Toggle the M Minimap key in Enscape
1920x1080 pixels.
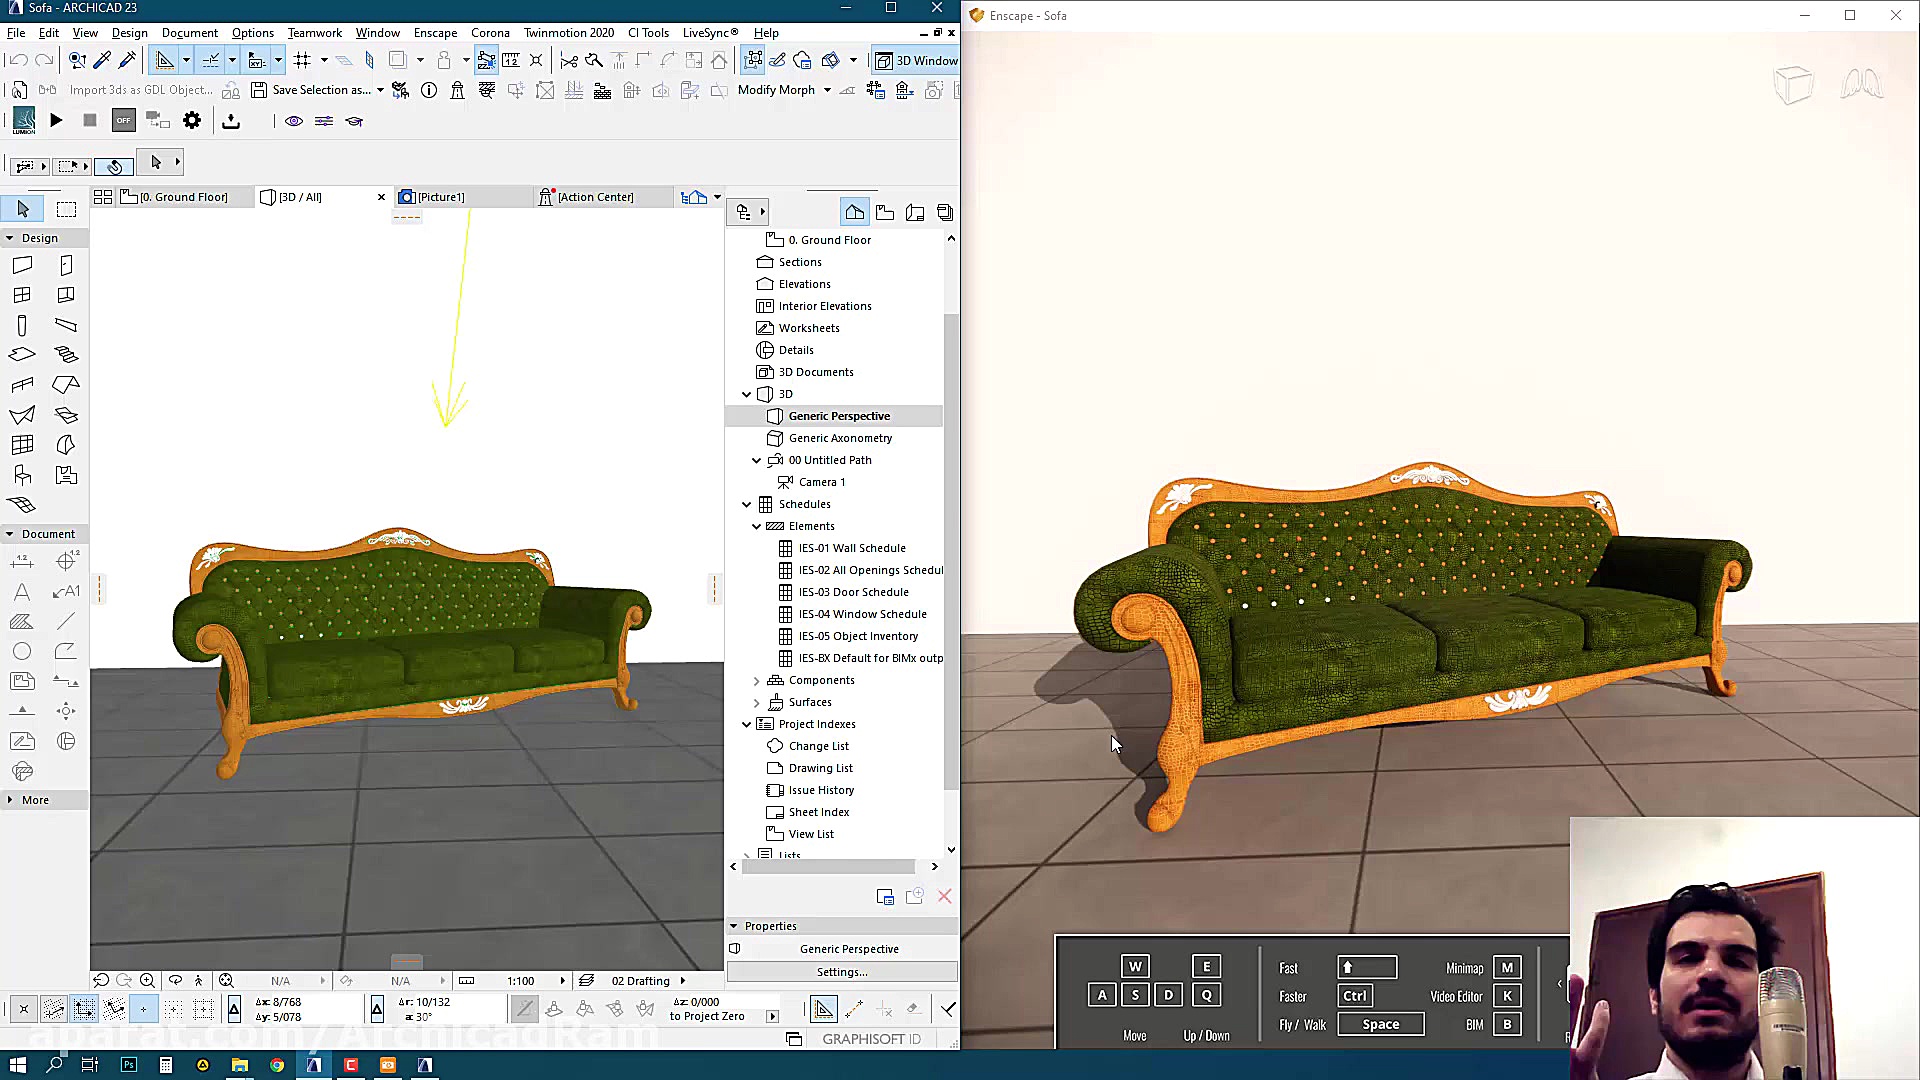pos(1507,967)
